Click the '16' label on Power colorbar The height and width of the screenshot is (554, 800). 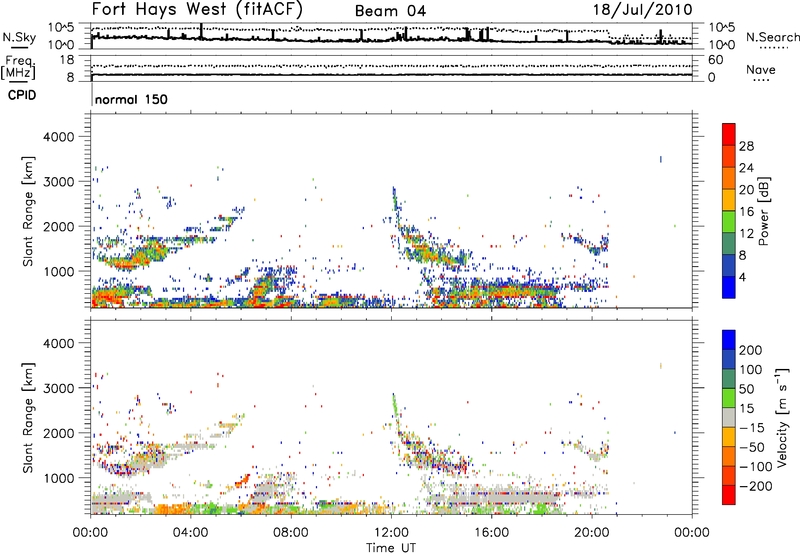[746, 212]
